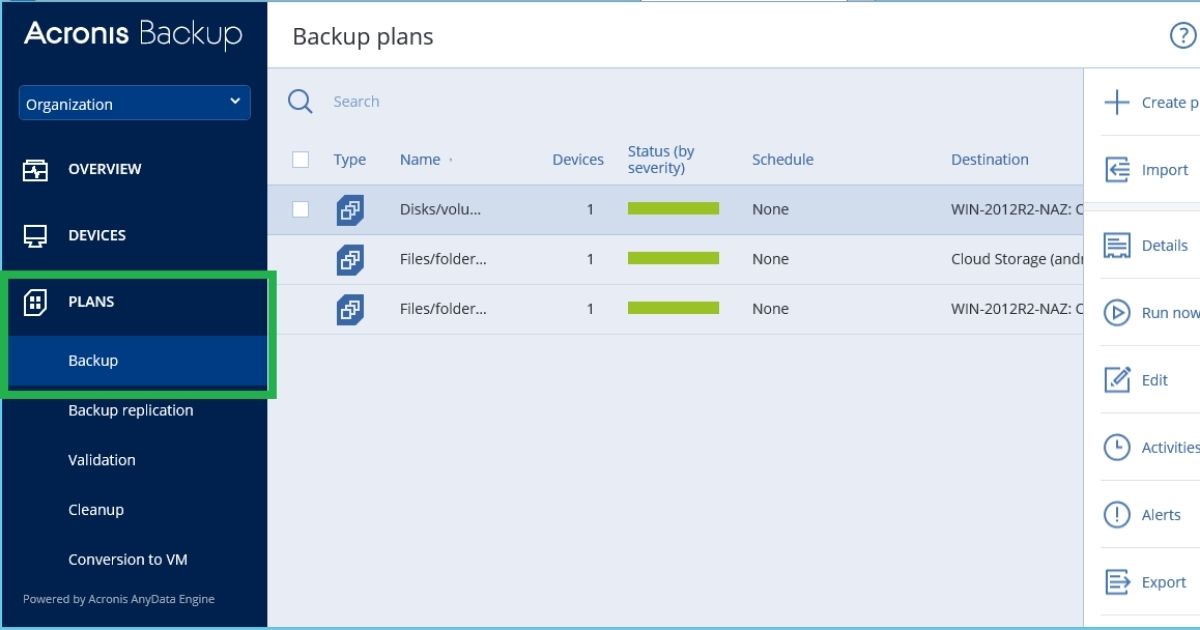Screen dimensions: 1200x630
Task: Click the Edit pencil icon
Action: pos(1116,380)
